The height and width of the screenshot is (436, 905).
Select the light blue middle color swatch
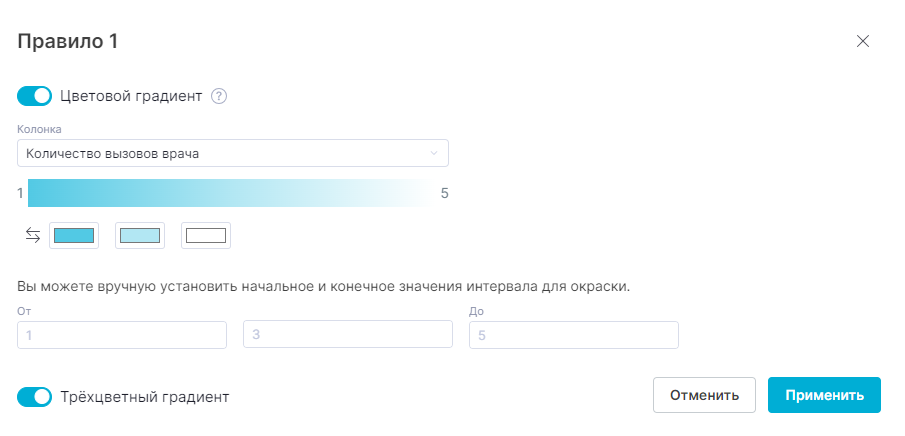(x=140, y=236)
